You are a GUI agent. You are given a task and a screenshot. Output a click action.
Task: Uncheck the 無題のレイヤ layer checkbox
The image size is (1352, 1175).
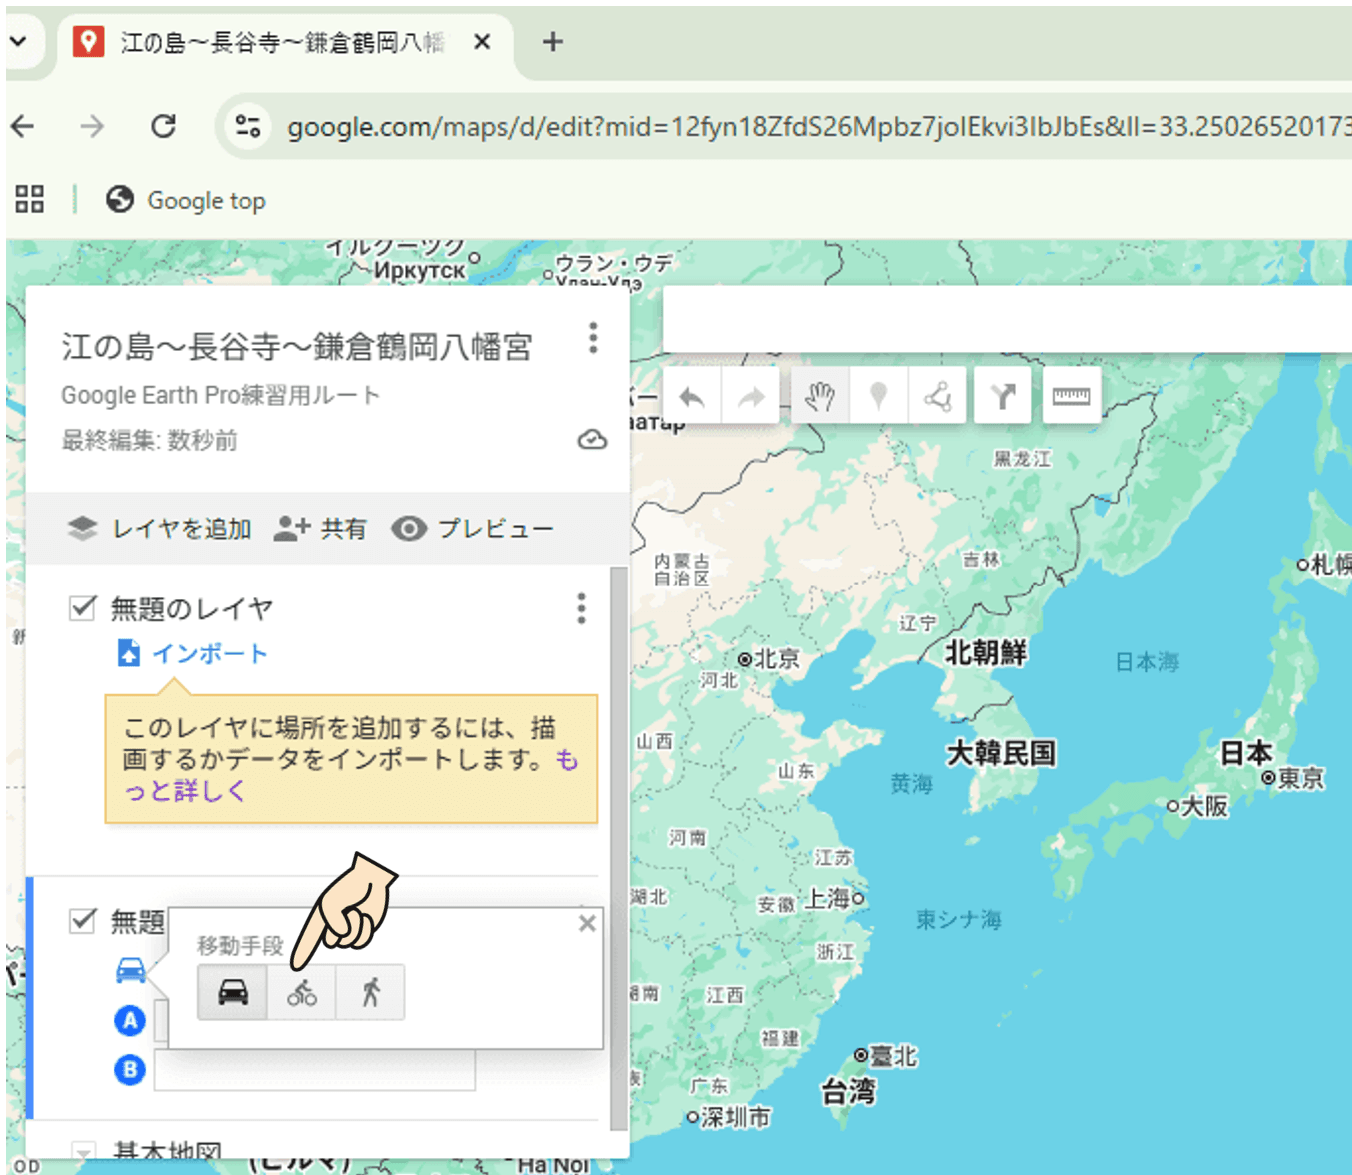coord(83,608)
